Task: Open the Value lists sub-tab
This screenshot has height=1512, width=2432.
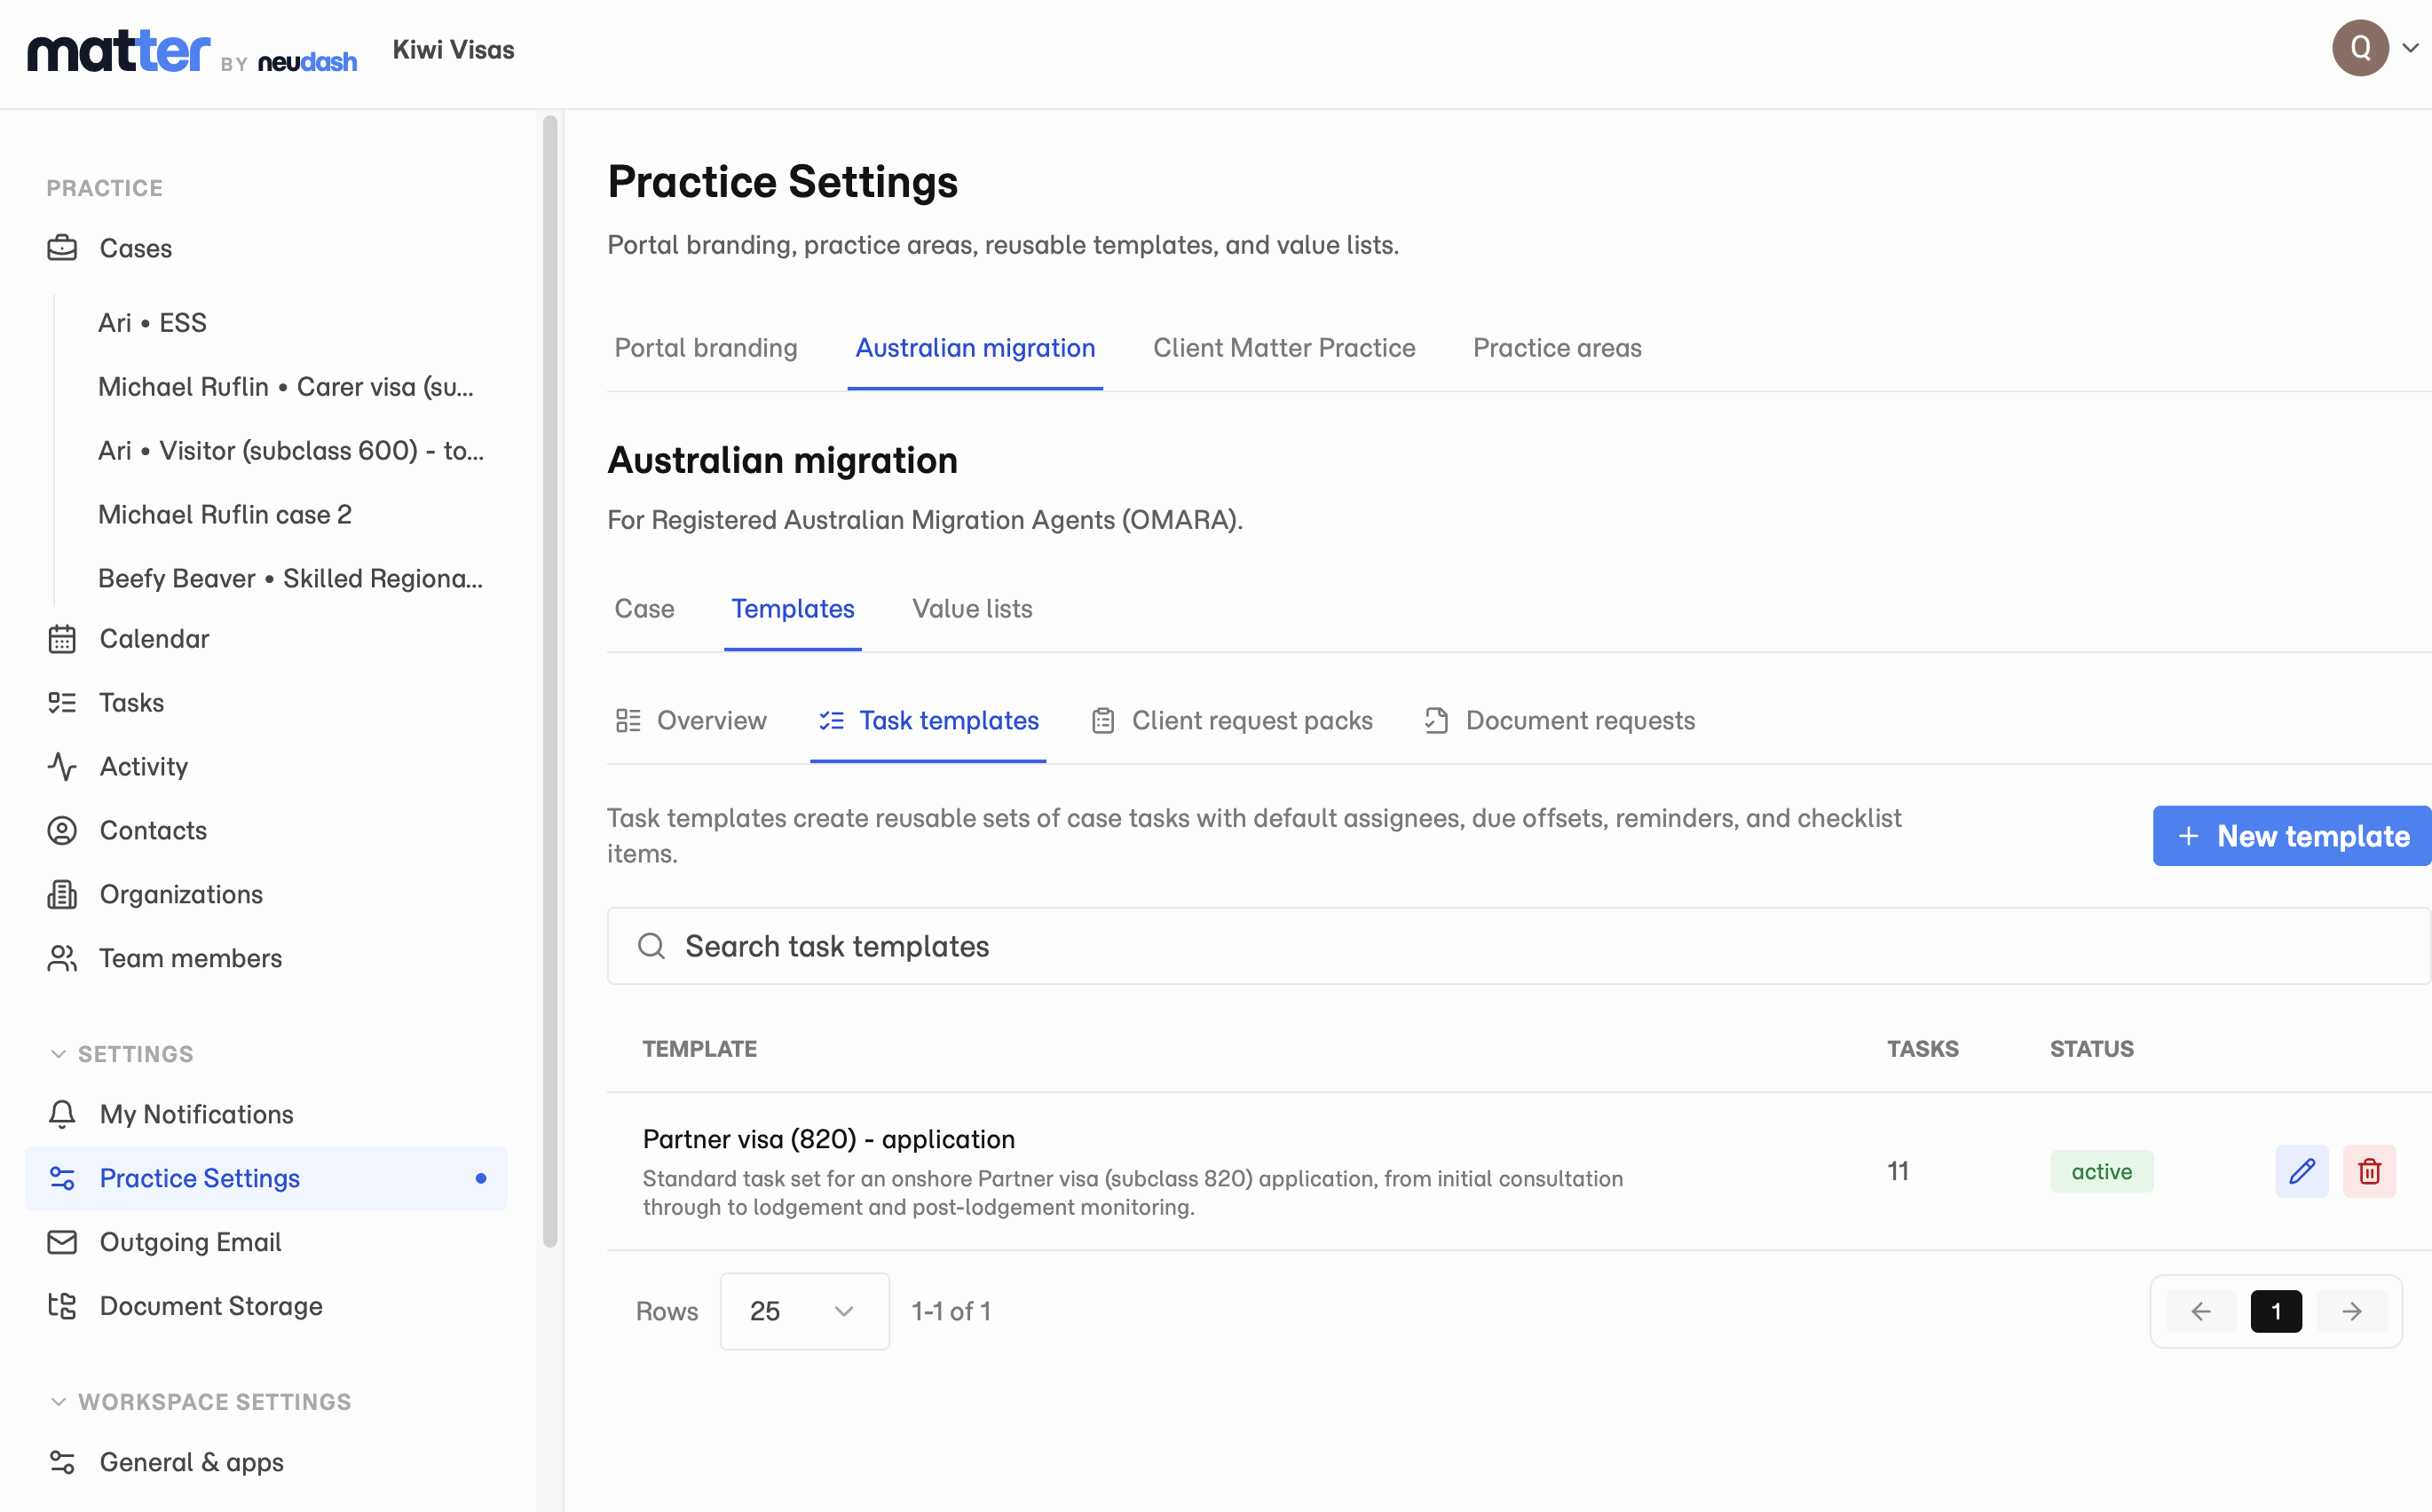Action: tap(972, 609)
